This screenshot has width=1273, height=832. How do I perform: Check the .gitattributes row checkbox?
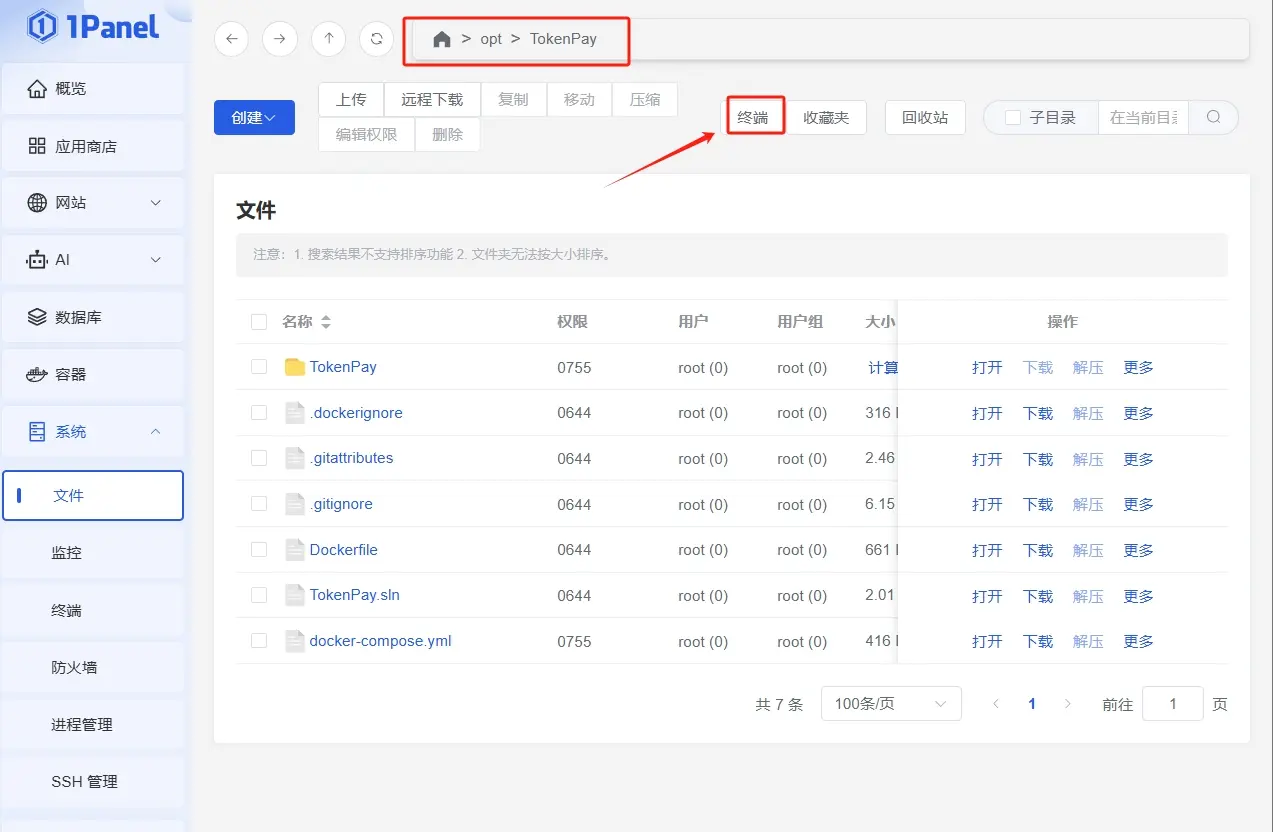(x=259, y=458)
